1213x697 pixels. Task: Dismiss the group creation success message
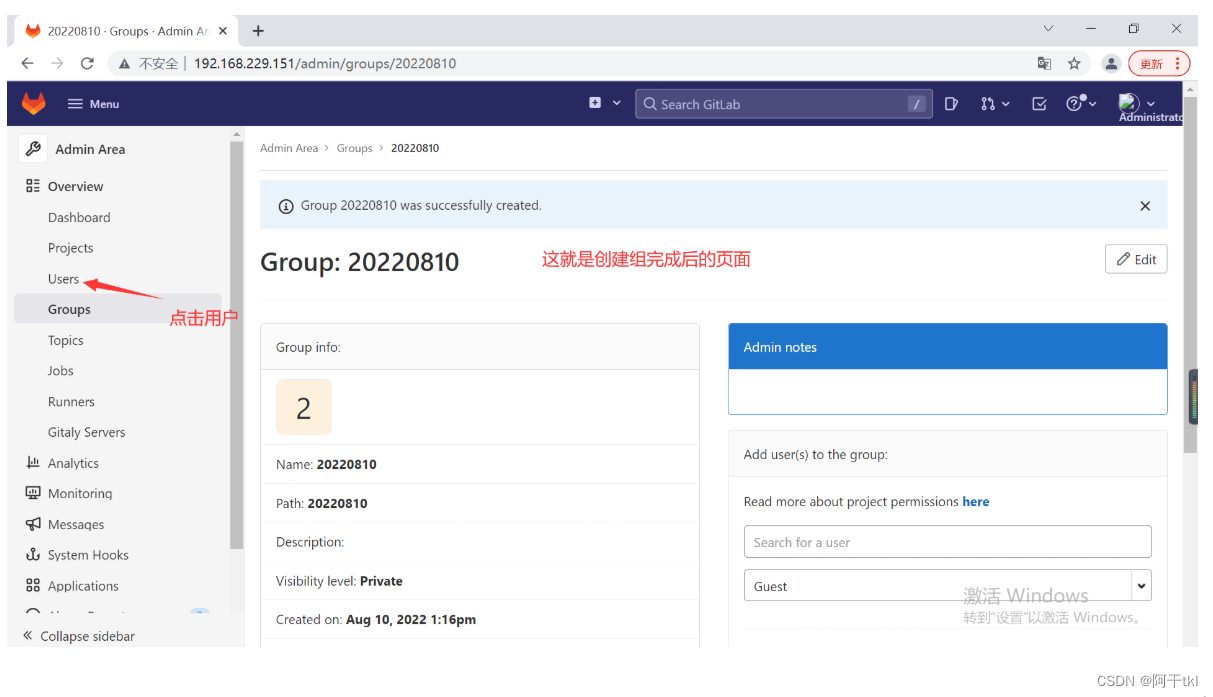click(1145, 206)
